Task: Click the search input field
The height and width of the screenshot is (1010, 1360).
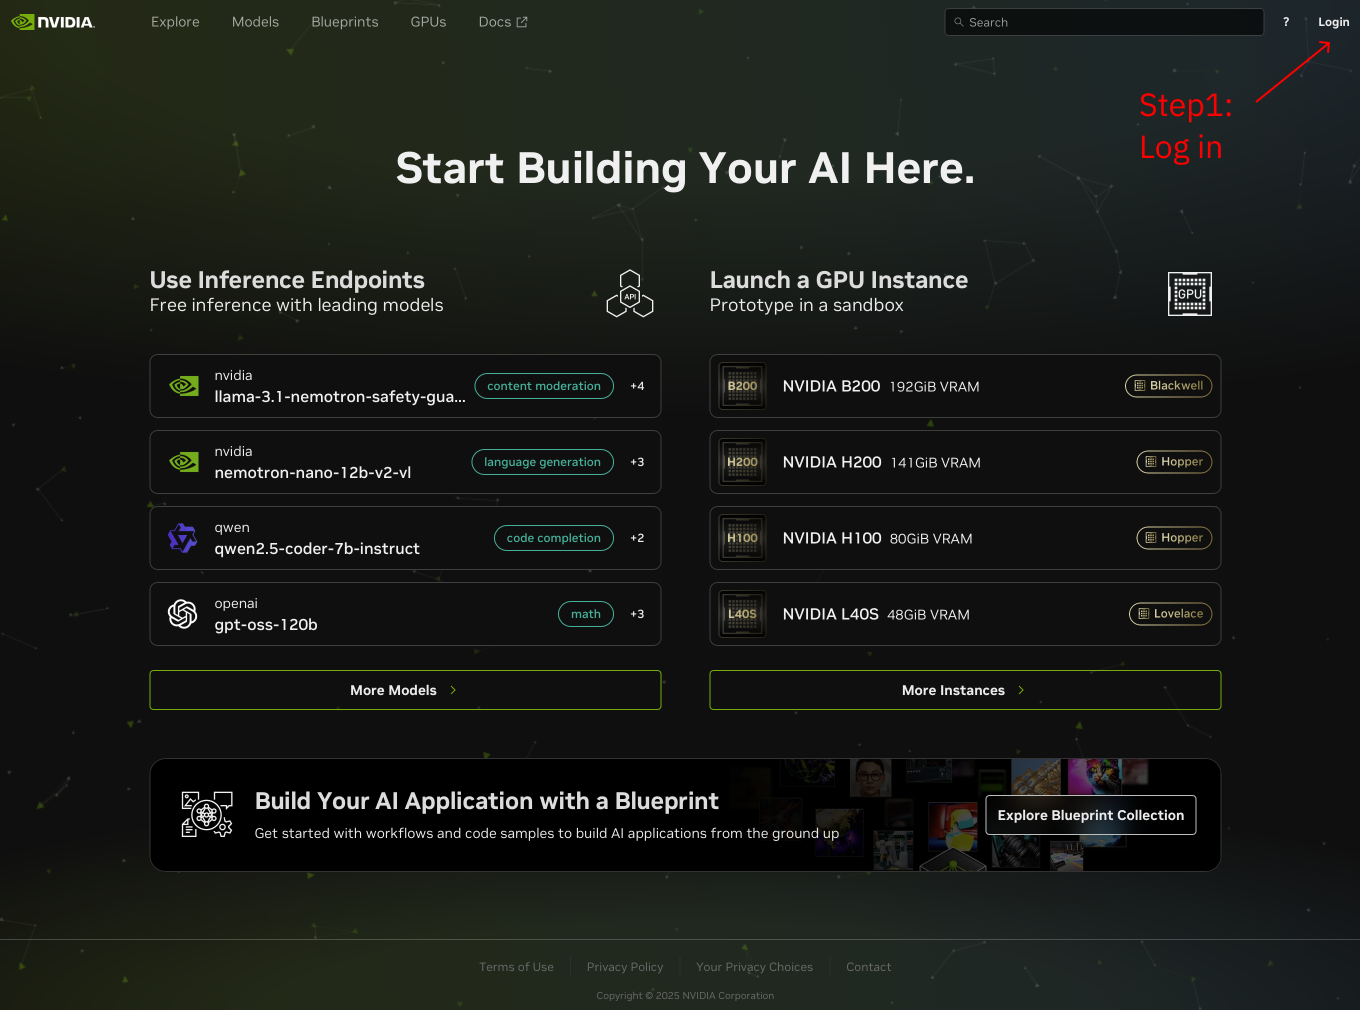Action: coord(1103,21)
